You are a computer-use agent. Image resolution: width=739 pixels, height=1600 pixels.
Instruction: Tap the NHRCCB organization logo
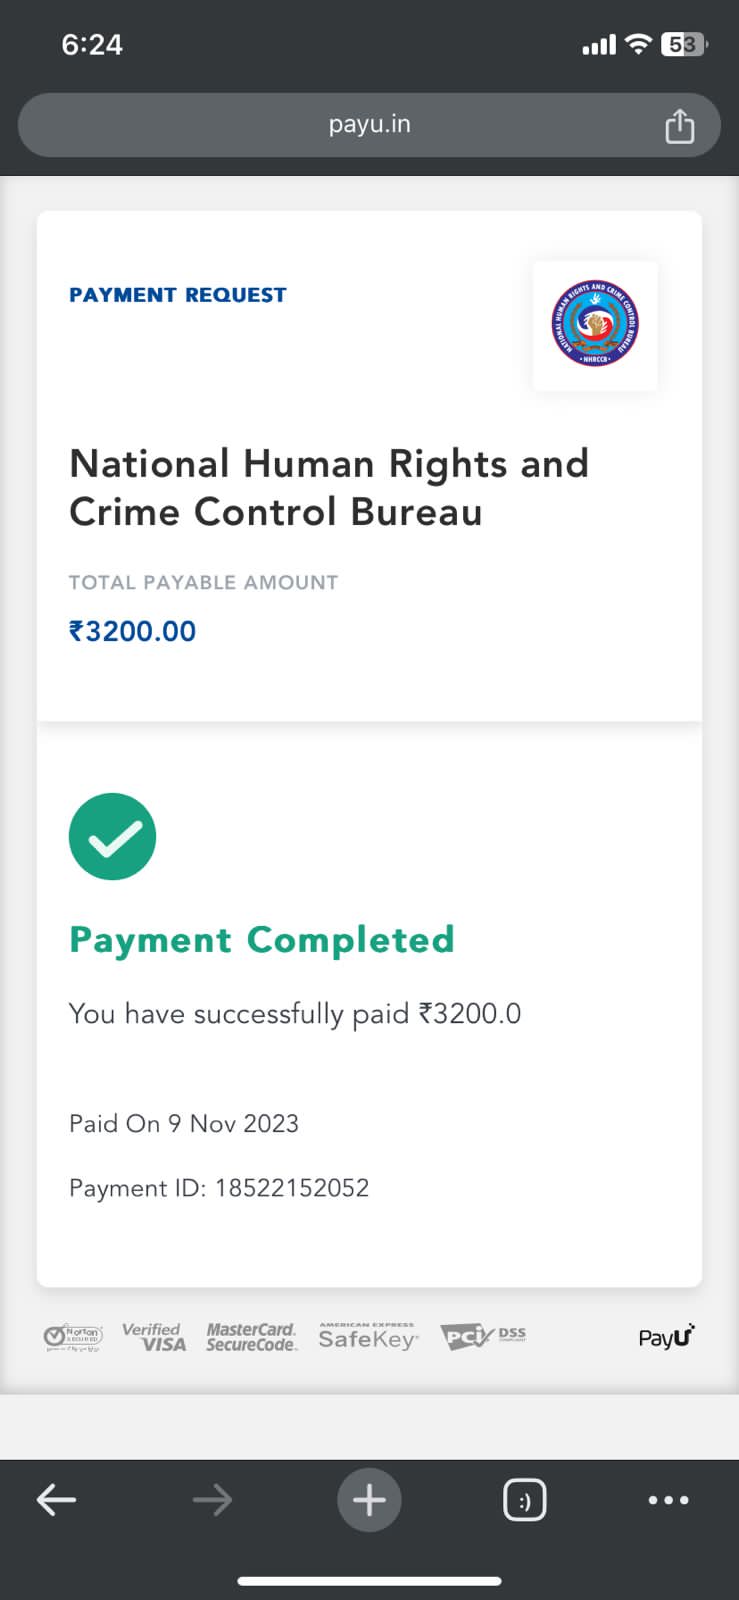coord(595,324)
